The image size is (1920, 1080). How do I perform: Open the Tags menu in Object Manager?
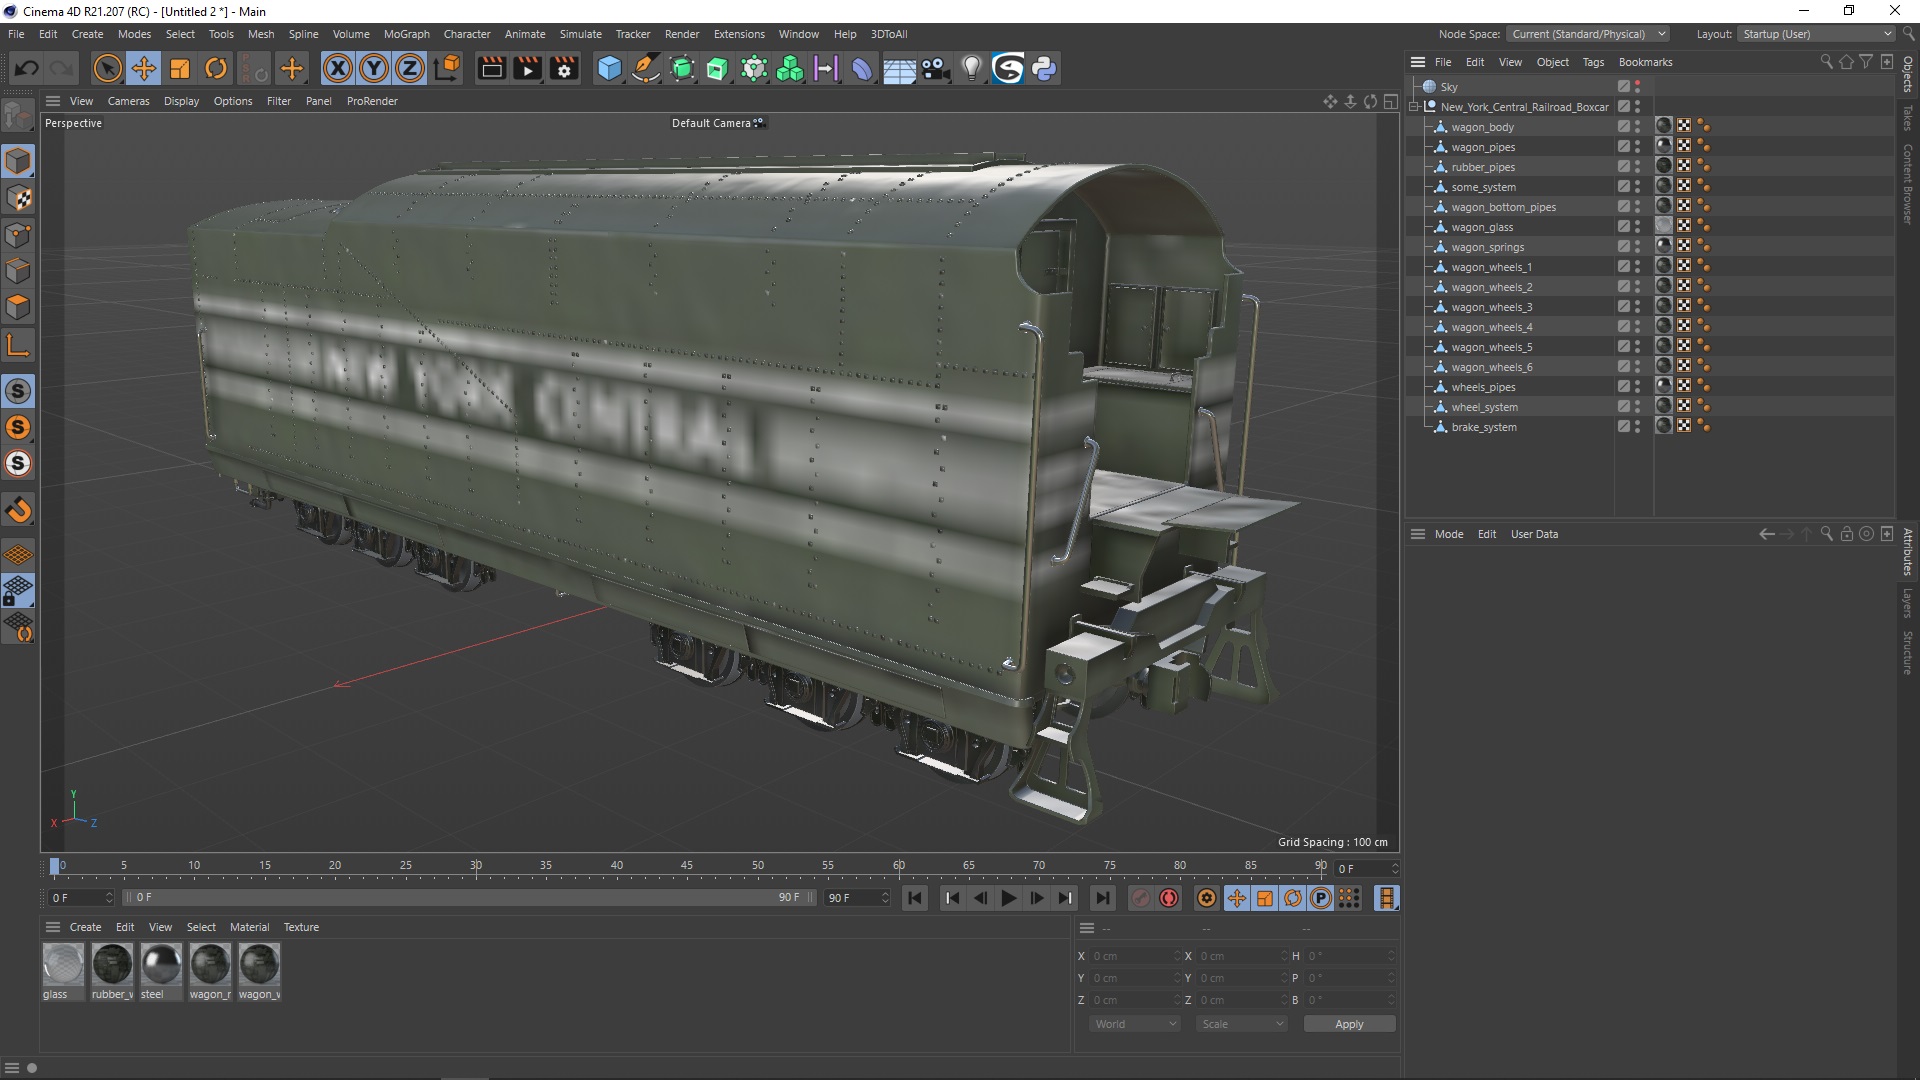point(1593,62)
